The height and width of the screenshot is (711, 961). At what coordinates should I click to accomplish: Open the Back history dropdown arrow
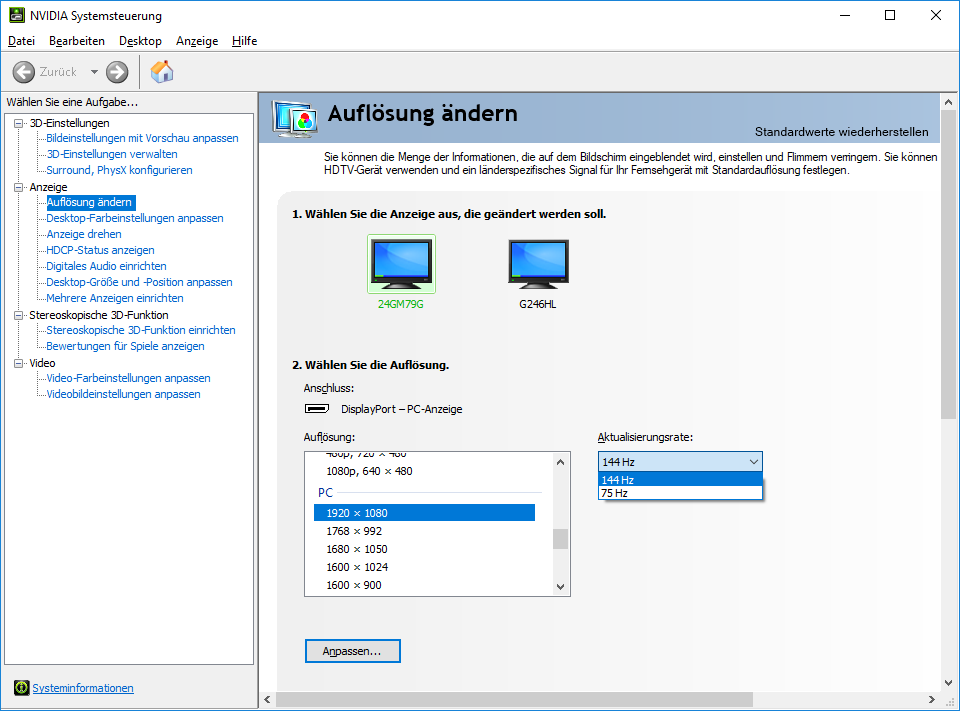(x=94, y=72)
